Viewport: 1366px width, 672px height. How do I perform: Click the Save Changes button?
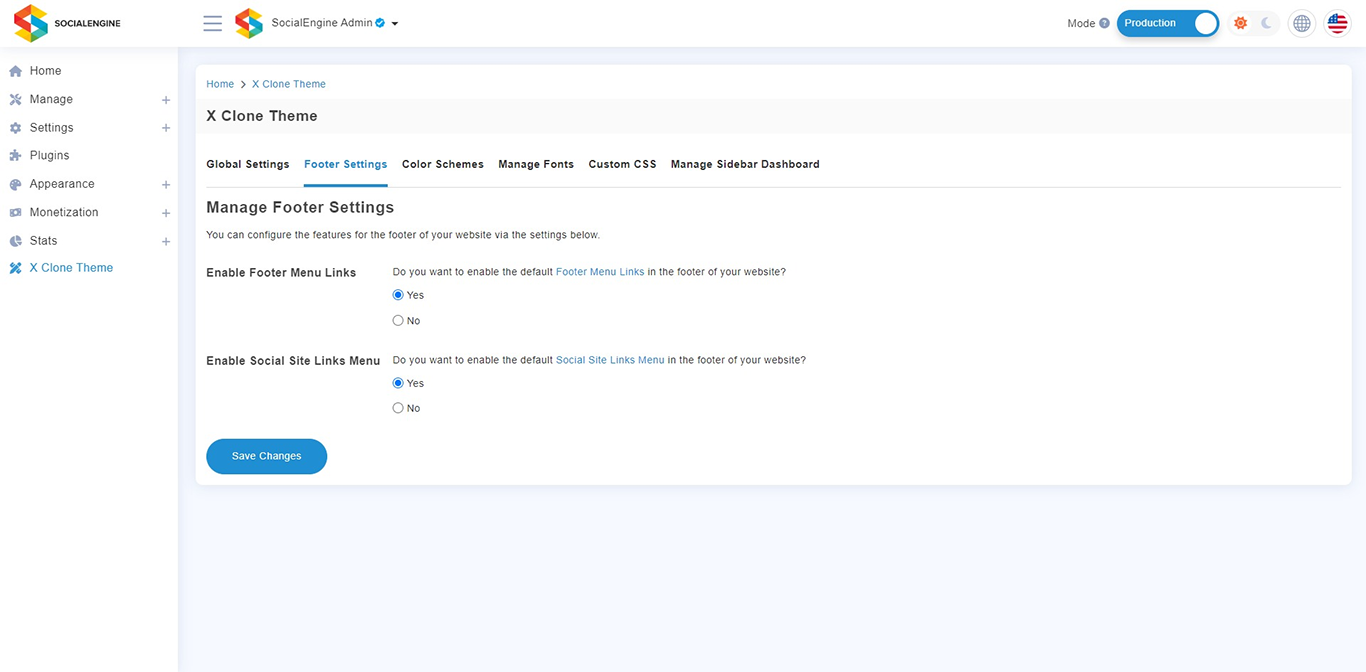click(x=266, y=456)
